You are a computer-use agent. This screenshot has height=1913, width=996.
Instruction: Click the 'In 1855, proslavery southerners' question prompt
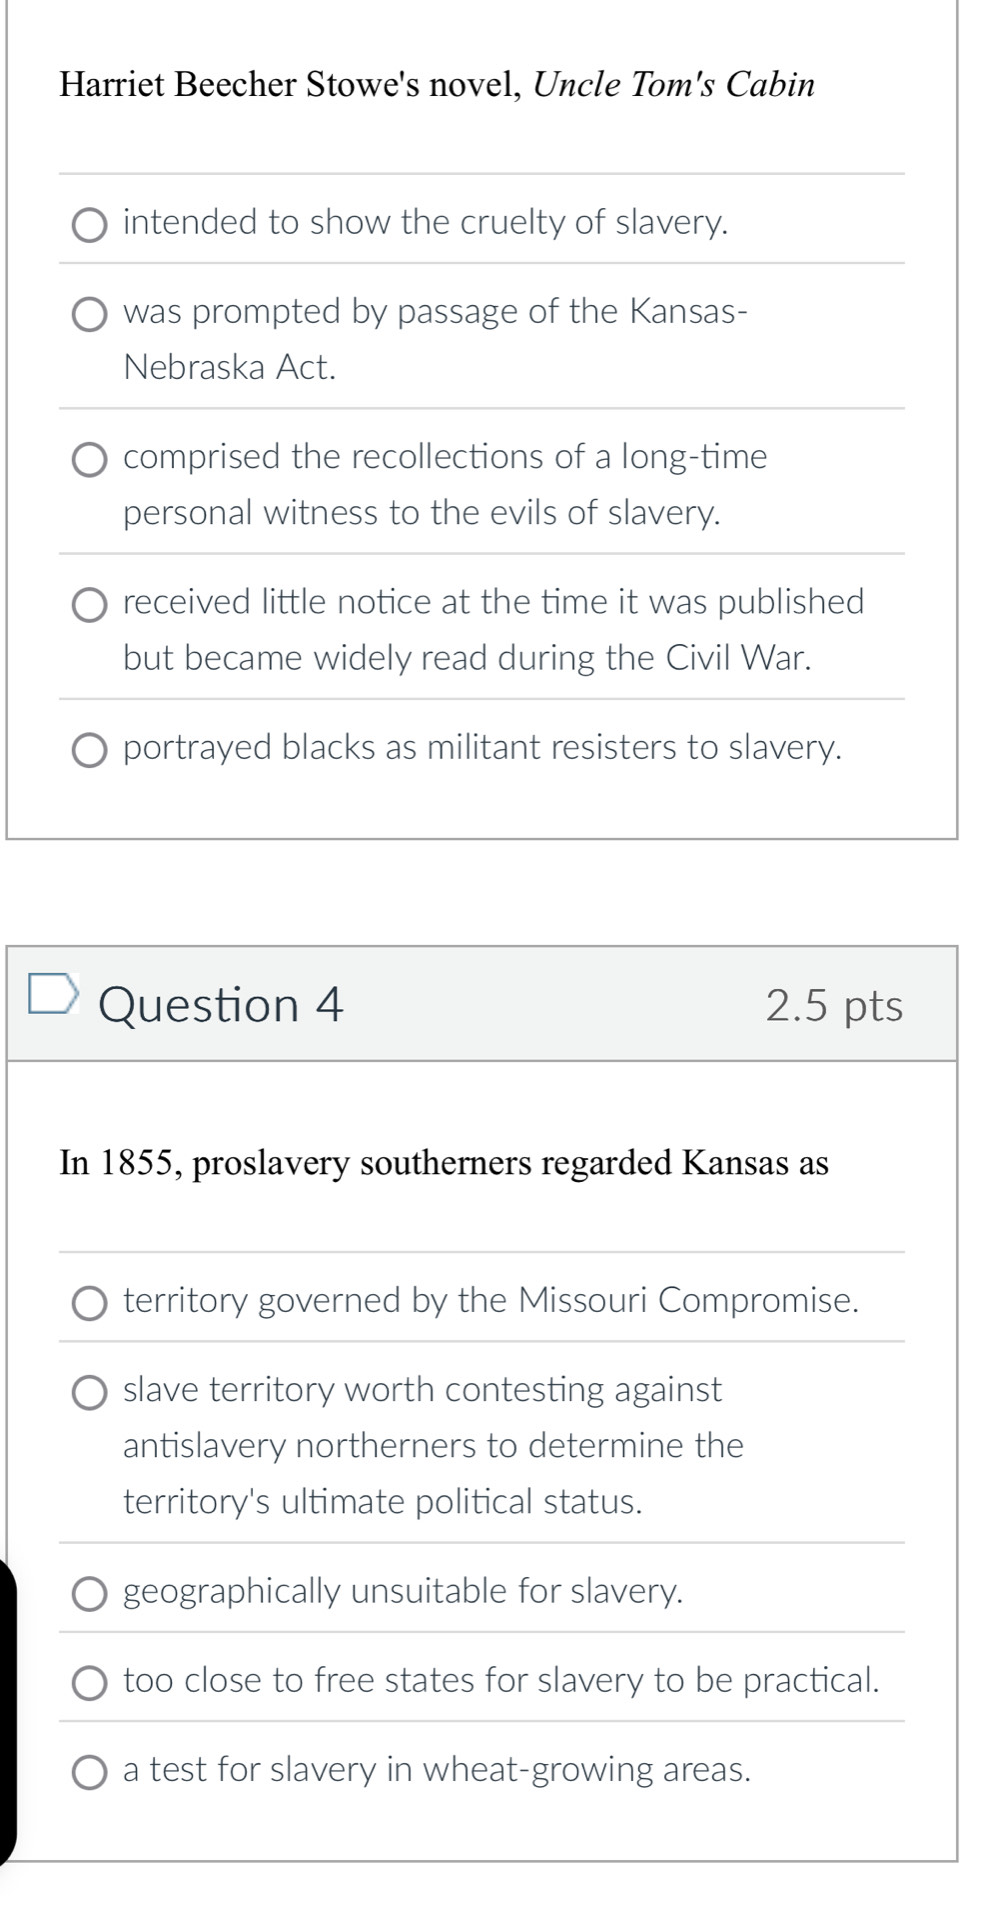click(x=444, y=1163)
